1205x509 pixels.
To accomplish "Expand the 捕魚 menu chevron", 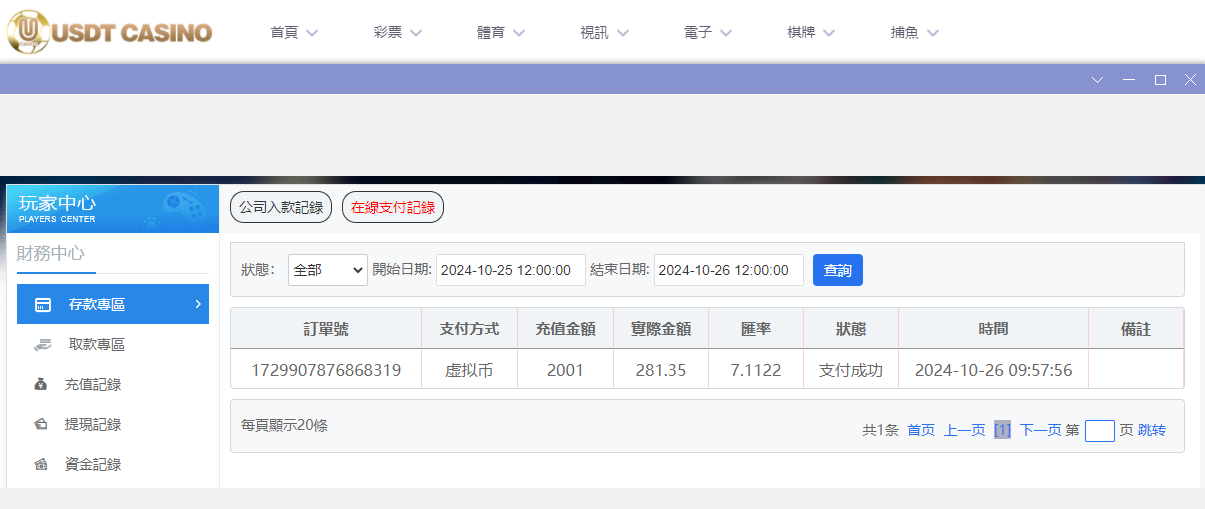I will (933, 33).
